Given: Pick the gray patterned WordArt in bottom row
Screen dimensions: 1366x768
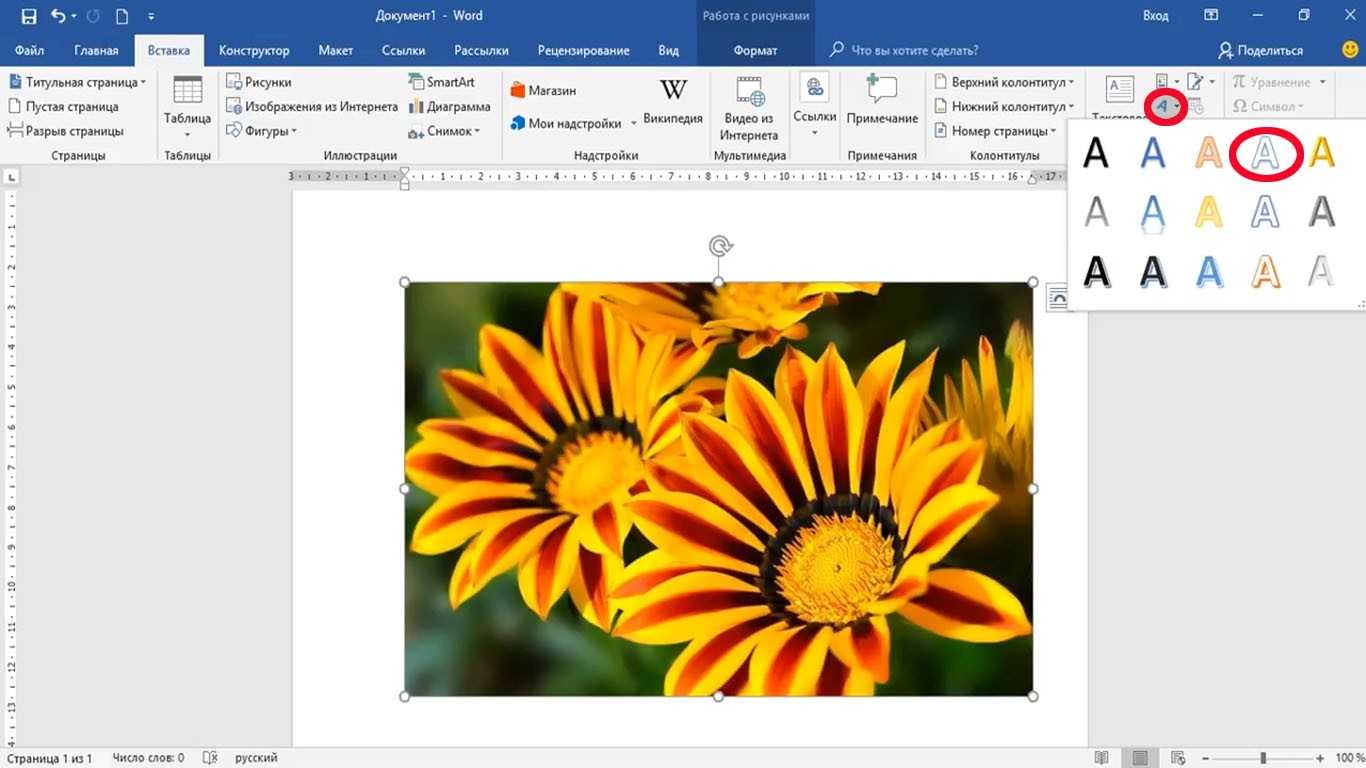Looking at the screenshot, I should (x=1322, y=270).
